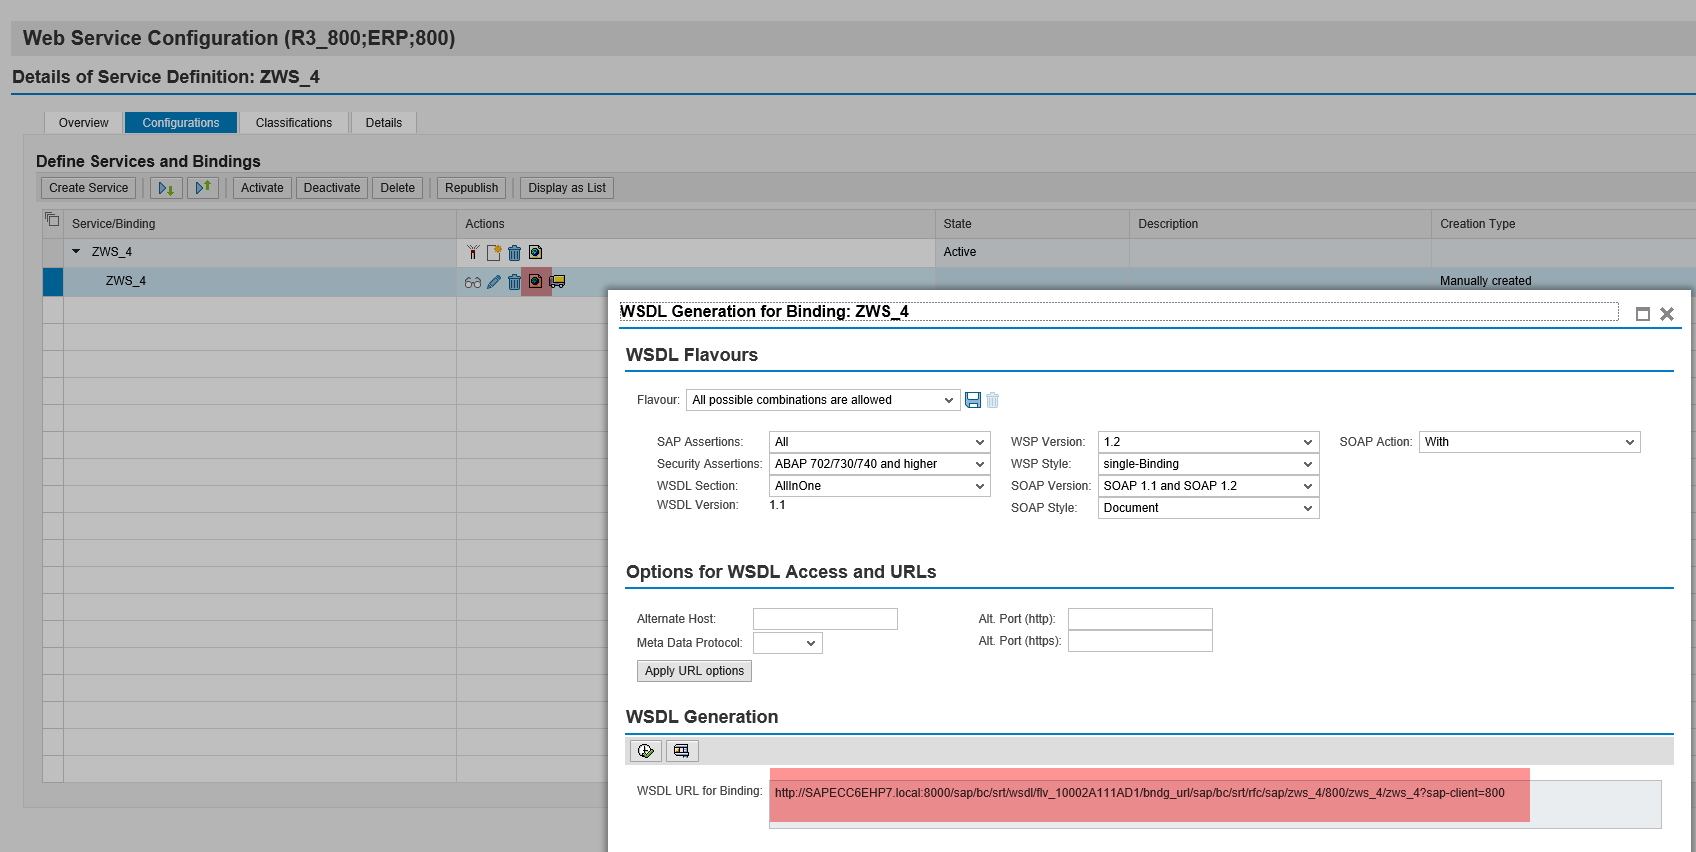
Task: Save the flavour with the floppy disk icon
Action: [x=973, y=400]
